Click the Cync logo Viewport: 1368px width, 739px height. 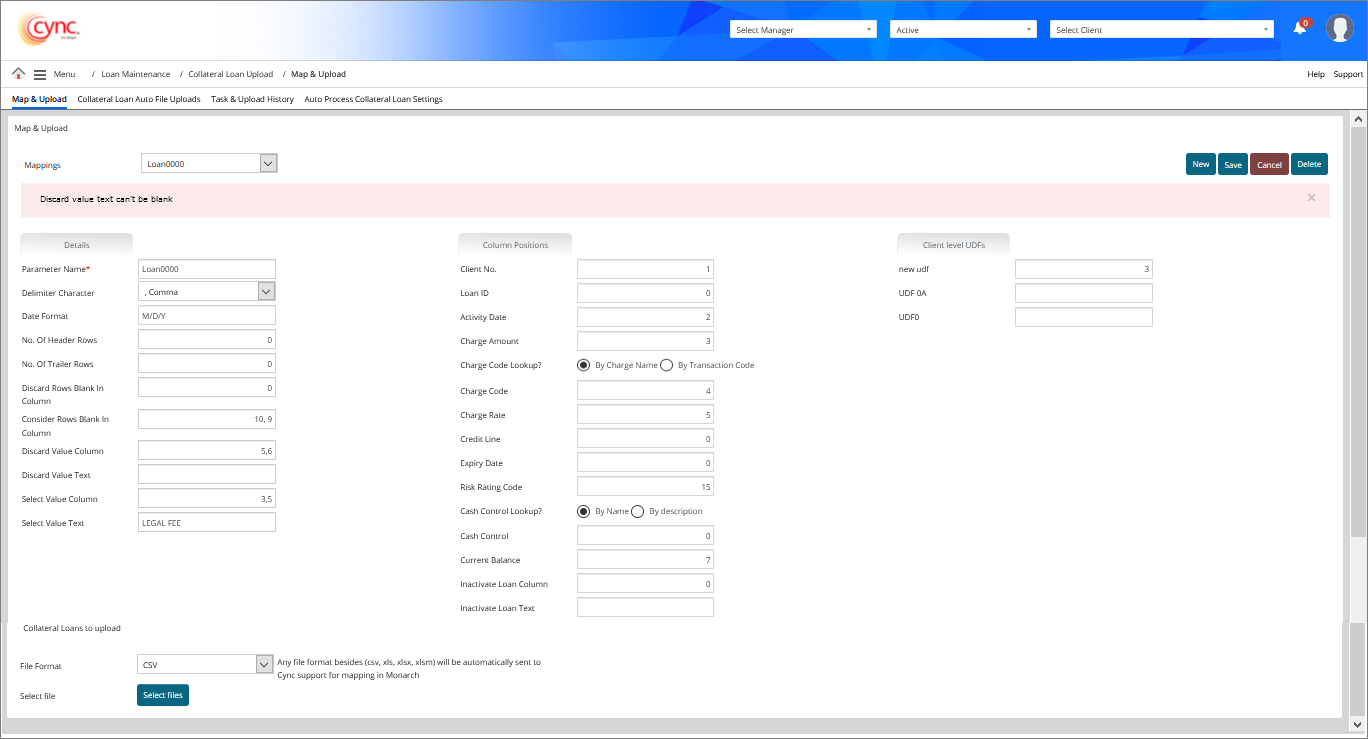pyautogui.click(x=48, y=28)
